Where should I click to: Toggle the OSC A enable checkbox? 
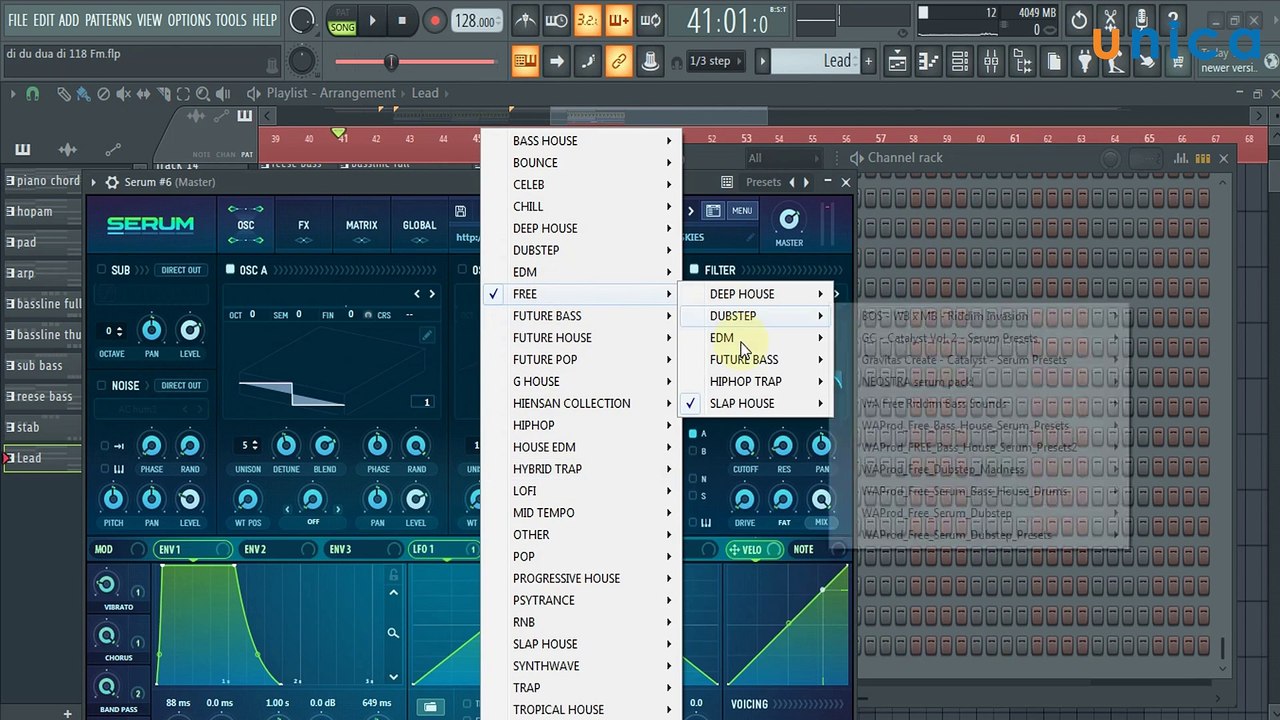(230, 270)
